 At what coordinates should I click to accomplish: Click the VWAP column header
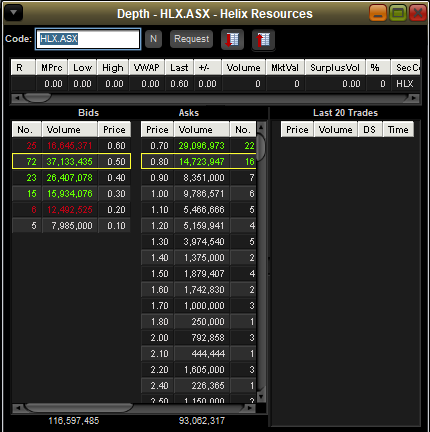[147, 67]
